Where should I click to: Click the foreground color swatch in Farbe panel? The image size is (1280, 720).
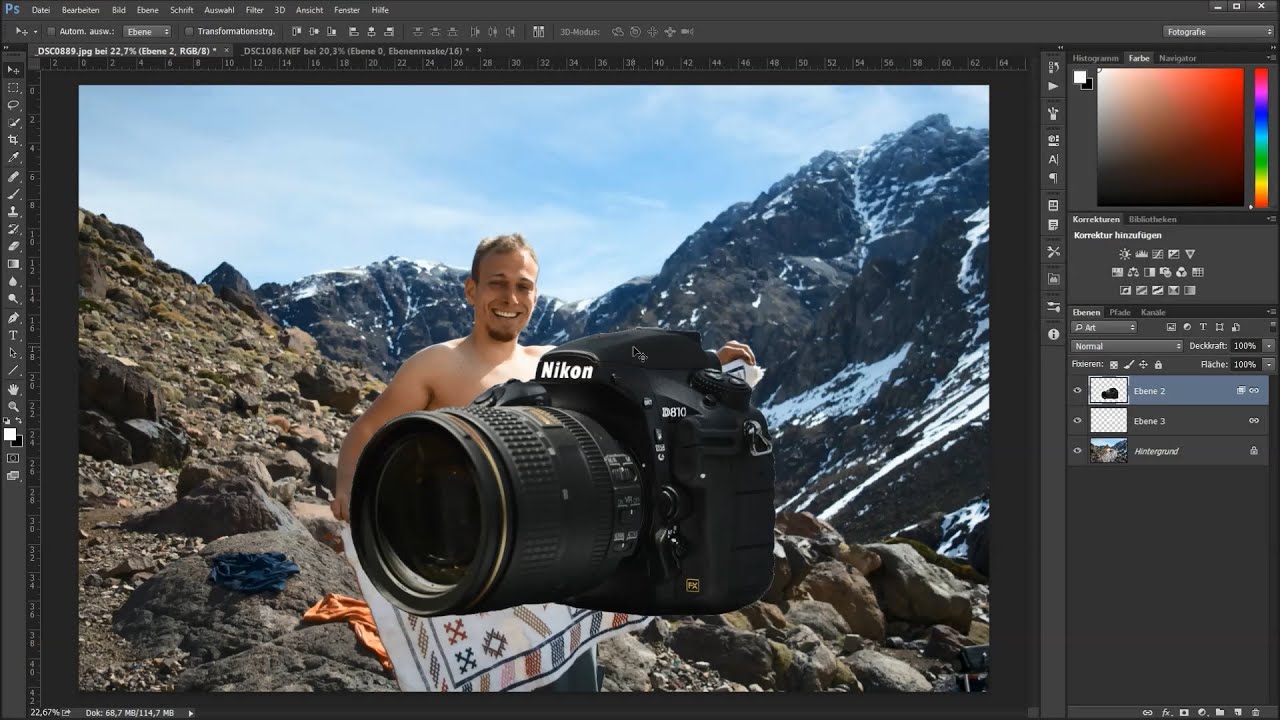pos(1080,77)
